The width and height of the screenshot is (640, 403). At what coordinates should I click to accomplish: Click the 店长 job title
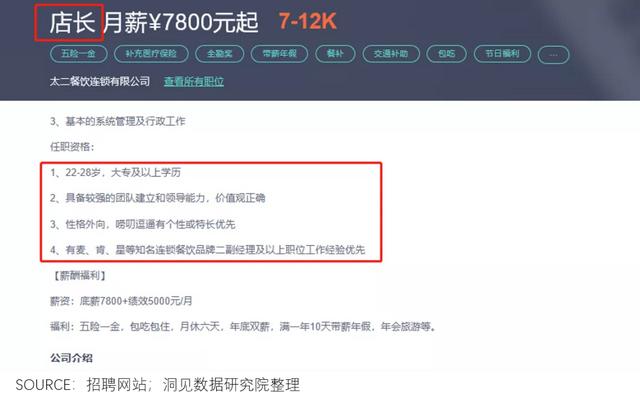pyautogui.click(x=72, y=22)
